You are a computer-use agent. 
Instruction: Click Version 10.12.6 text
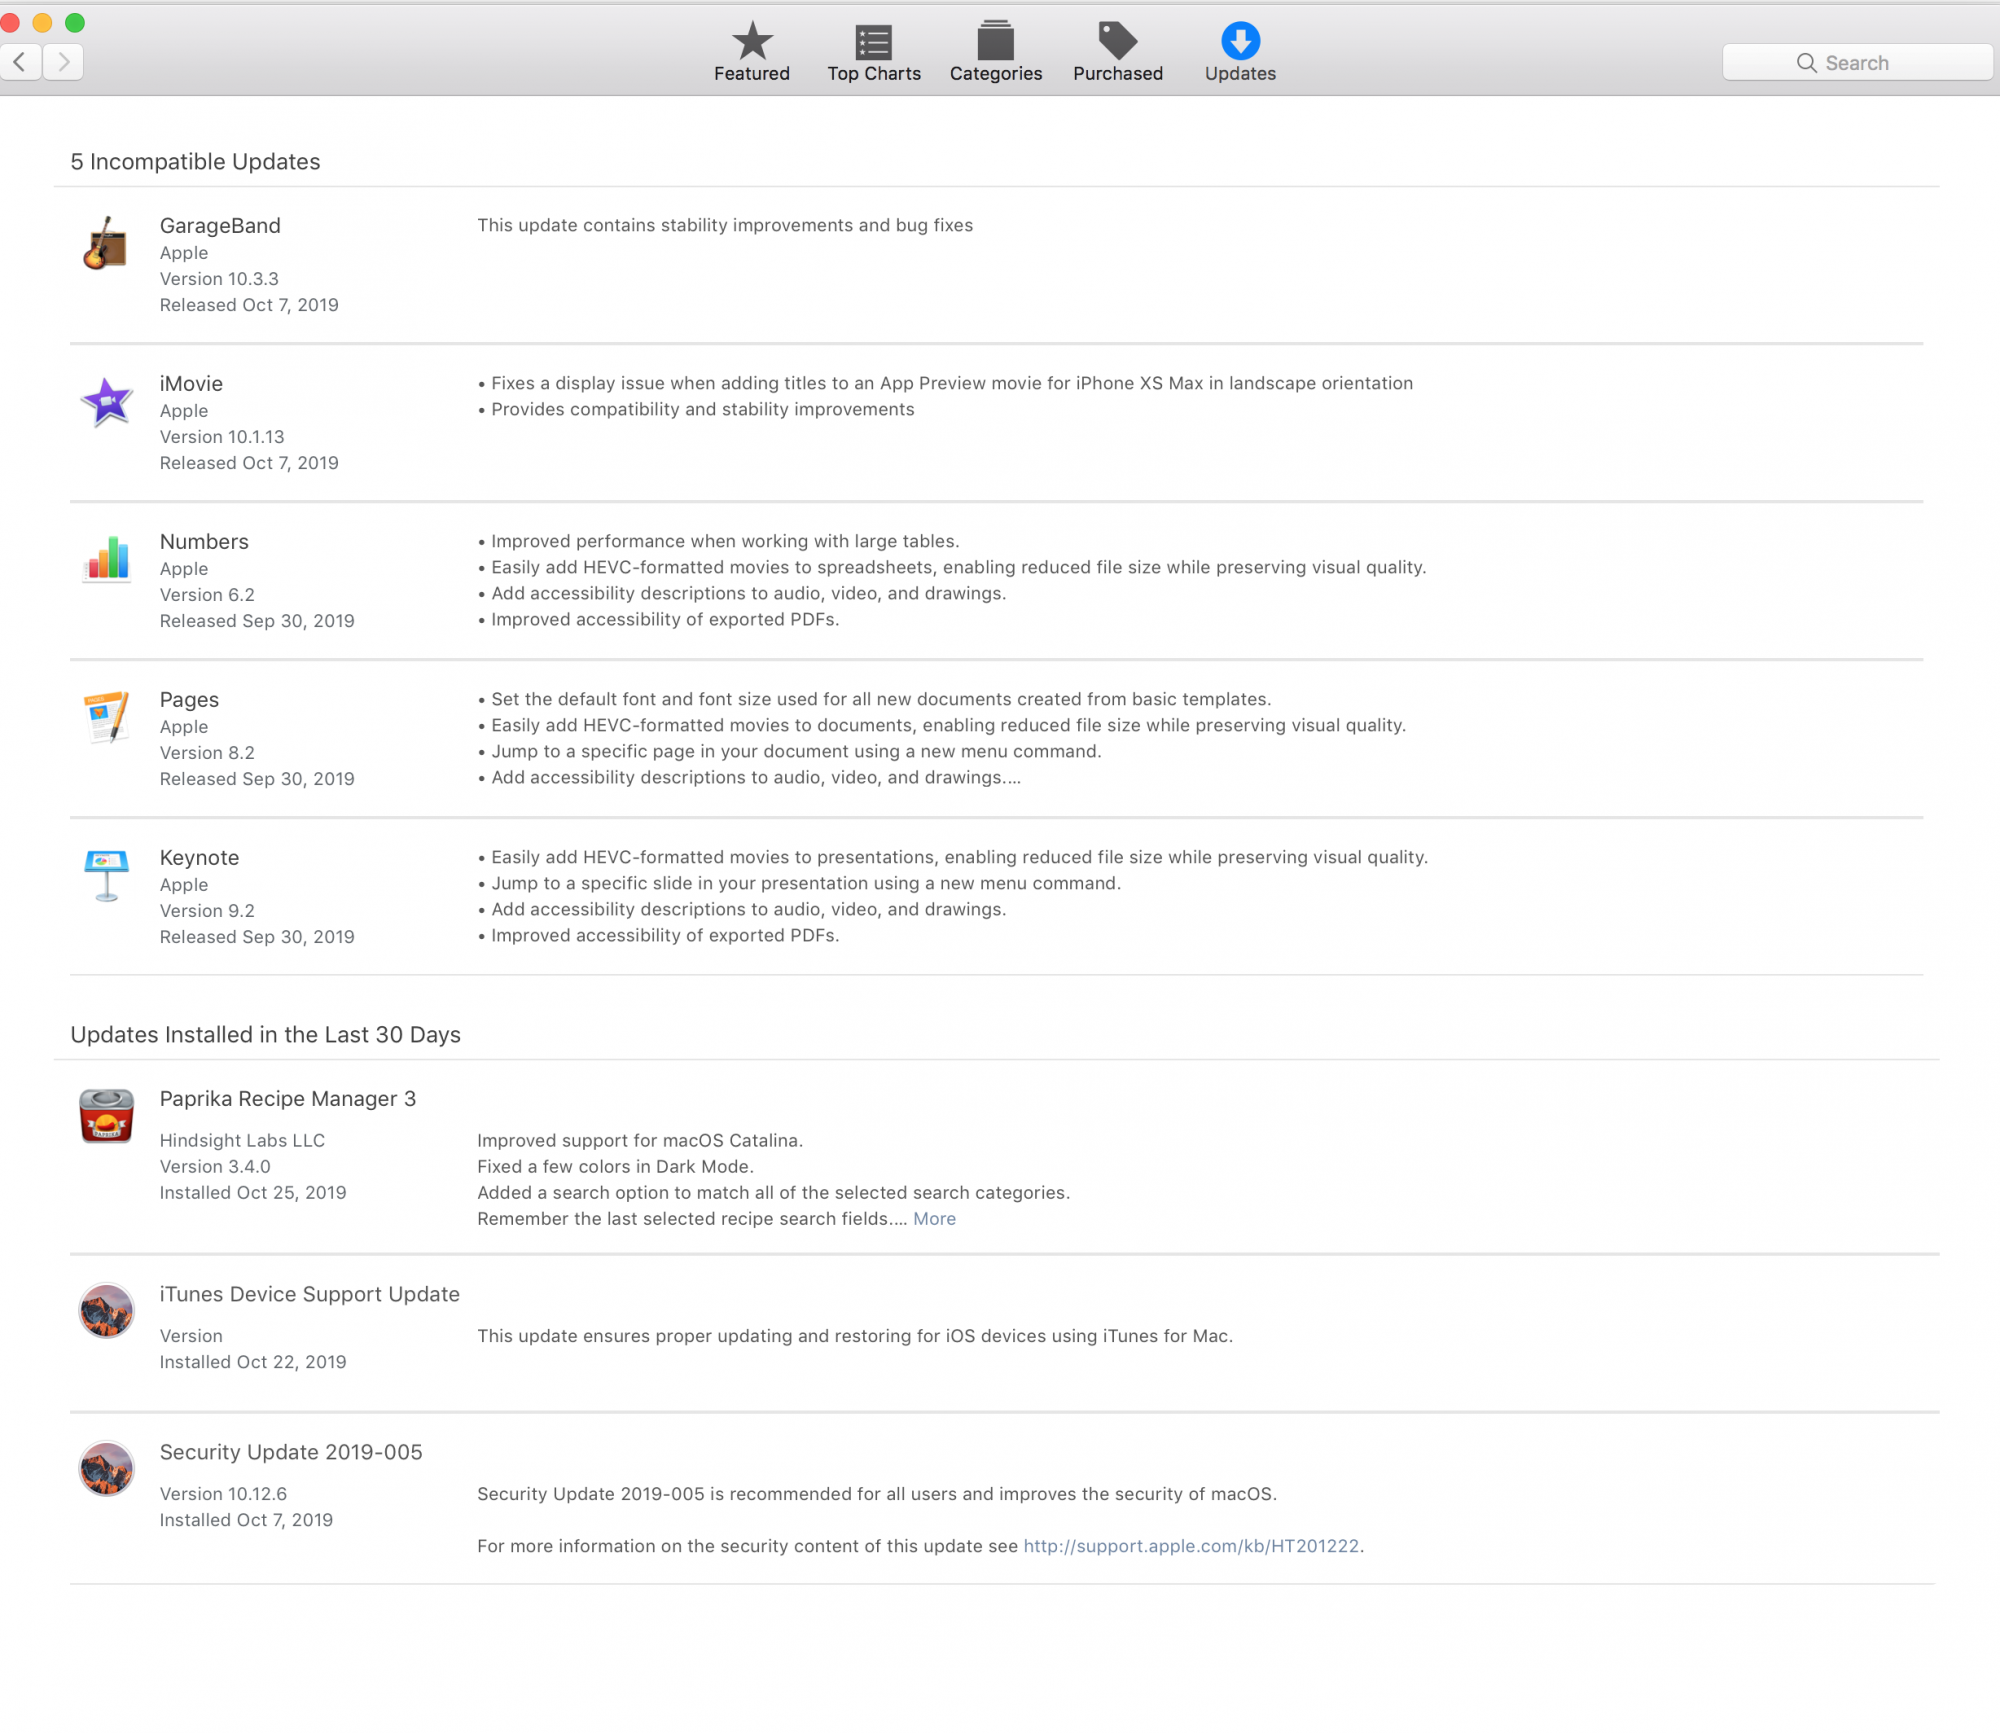point(223,1494)
